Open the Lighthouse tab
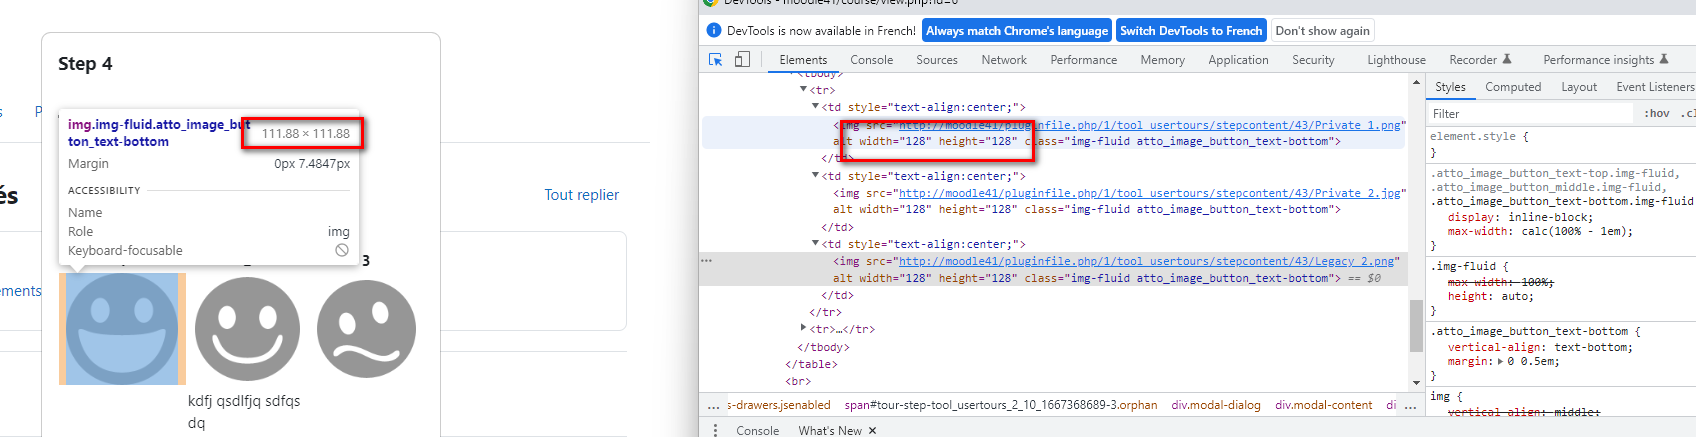This screenshot has height=437, width=1696. pyautogui.click(x=1396, y=60)
